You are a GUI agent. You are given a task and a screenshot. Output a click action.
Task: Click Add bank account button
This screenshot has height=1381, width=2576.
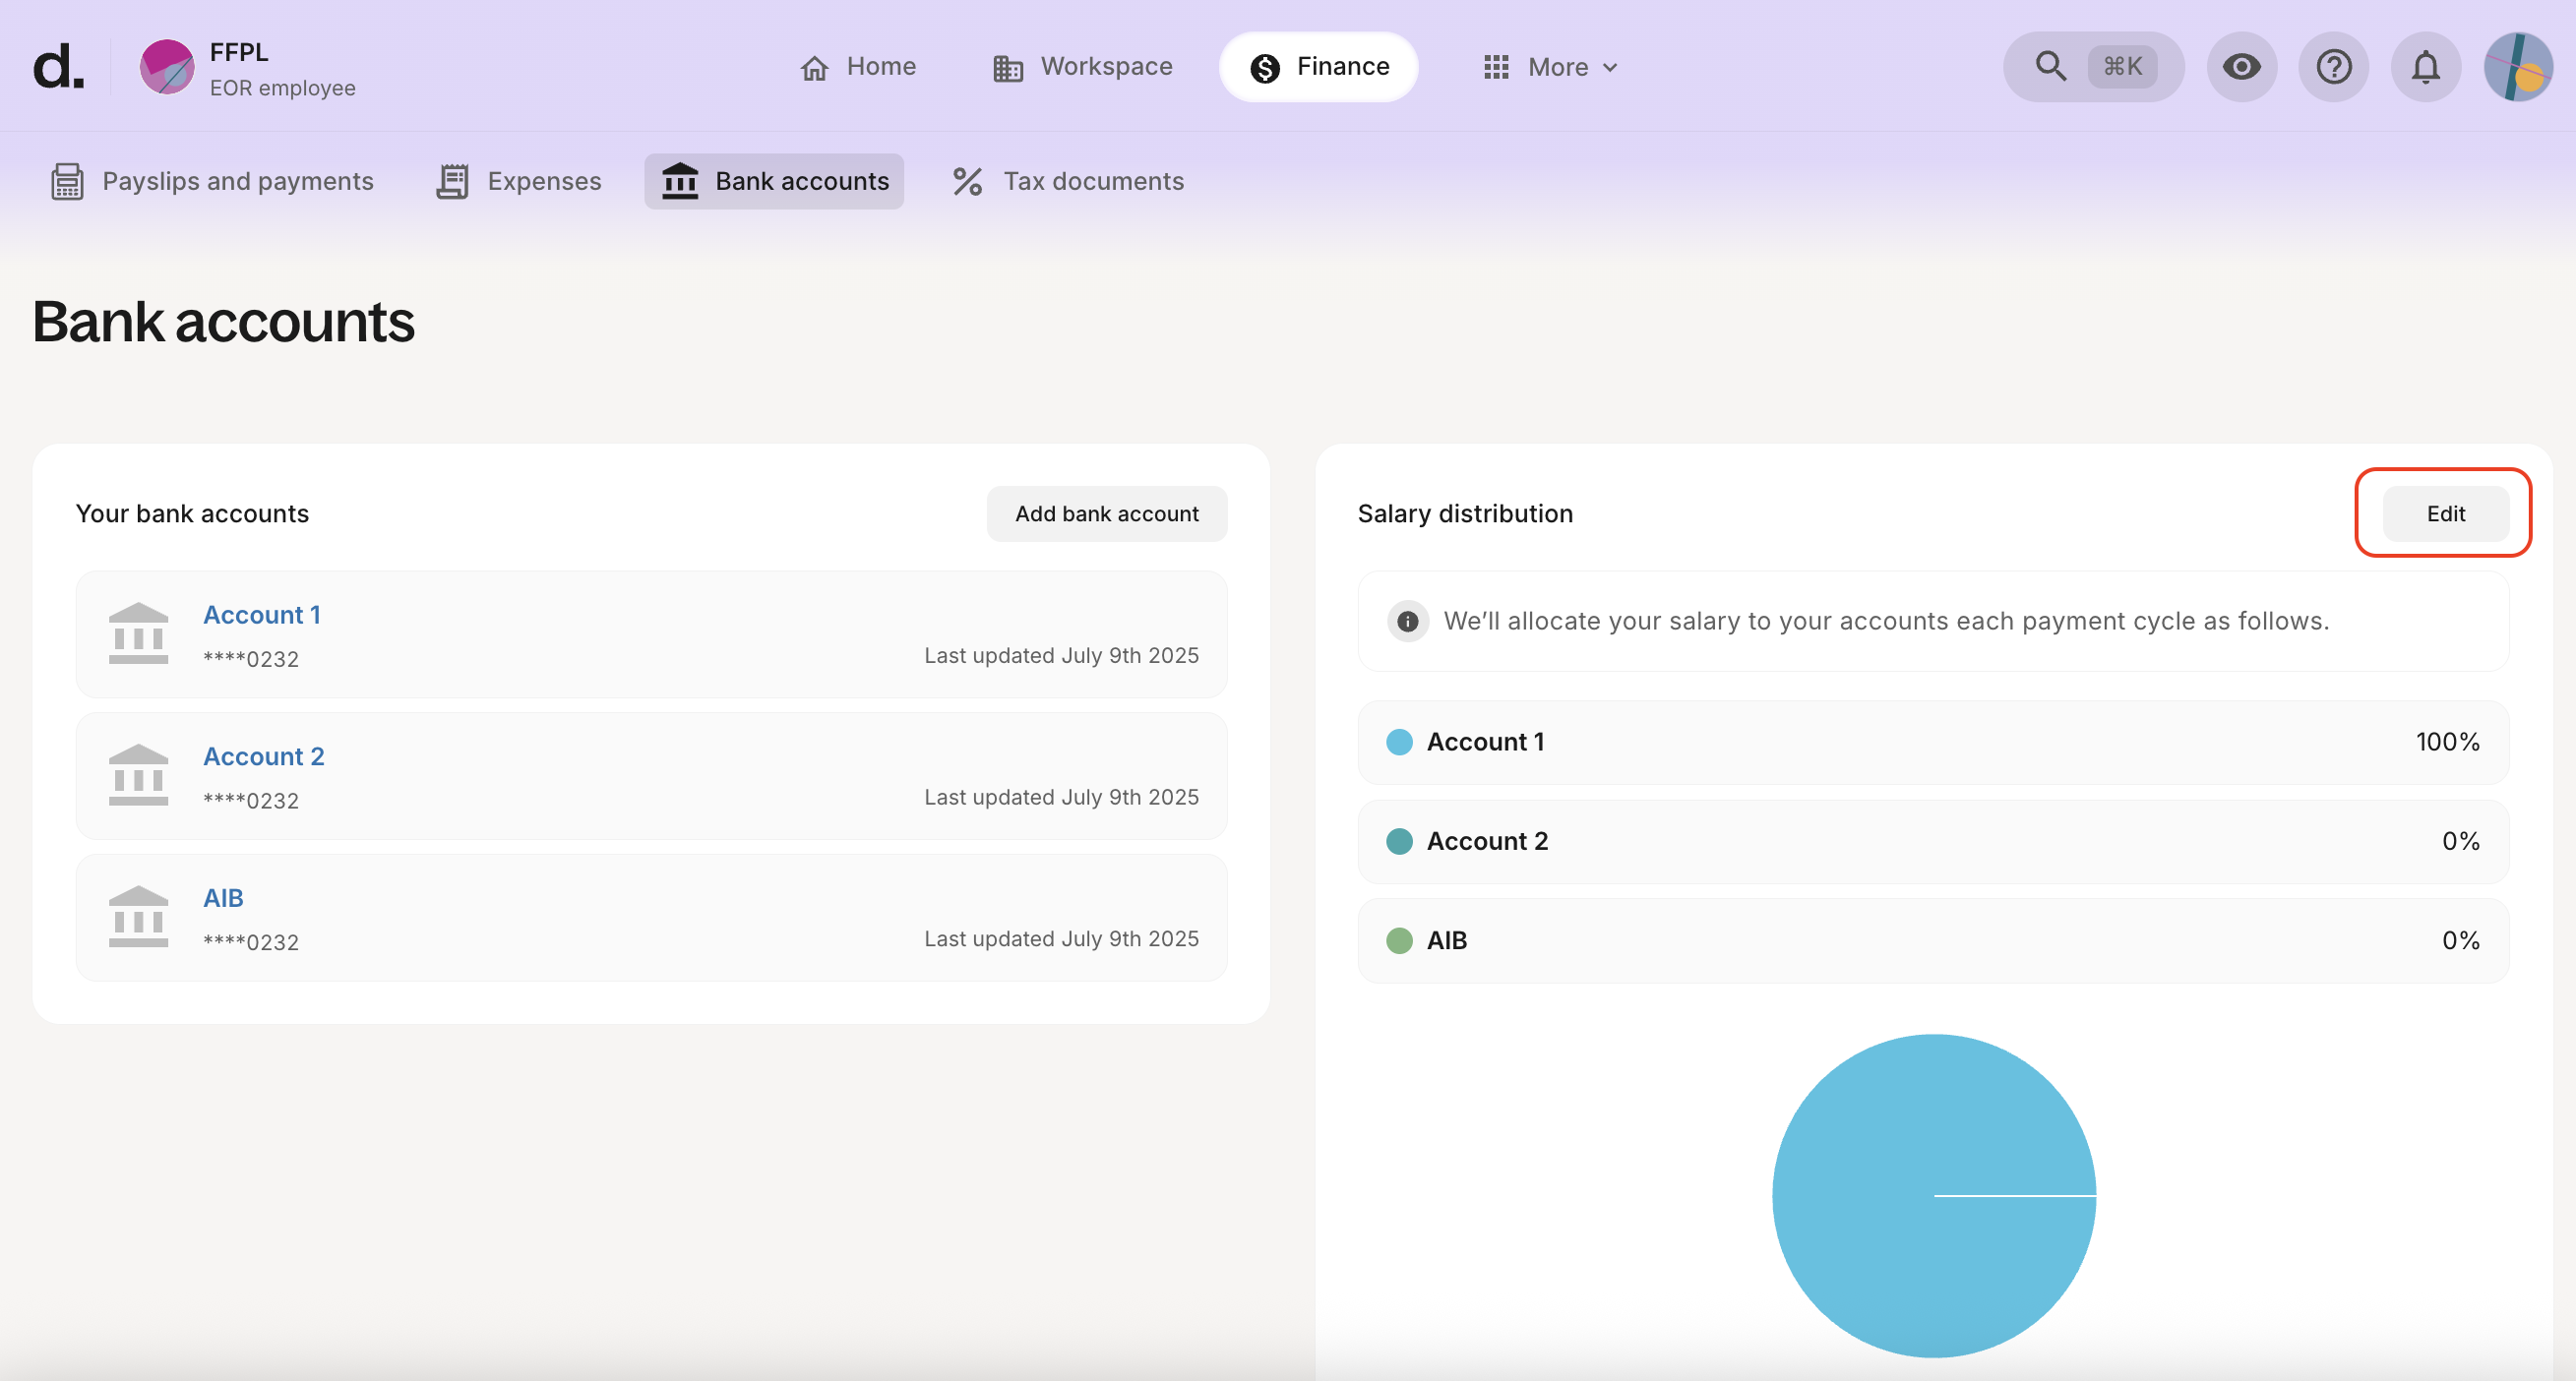(1106, 514)
